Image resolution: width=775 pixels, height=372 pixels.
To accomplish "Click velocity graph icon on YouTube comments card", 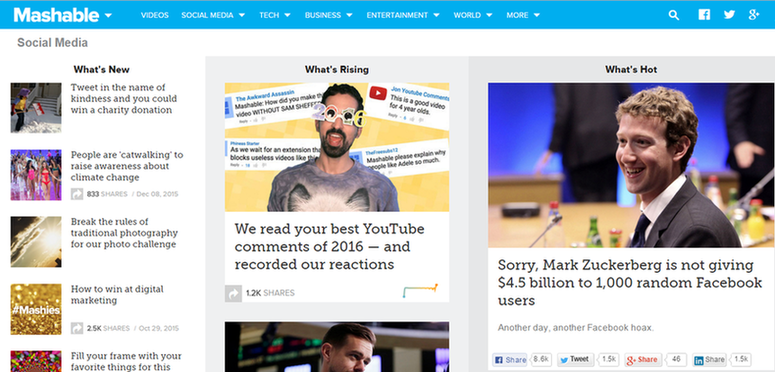I will pos(420,290).
